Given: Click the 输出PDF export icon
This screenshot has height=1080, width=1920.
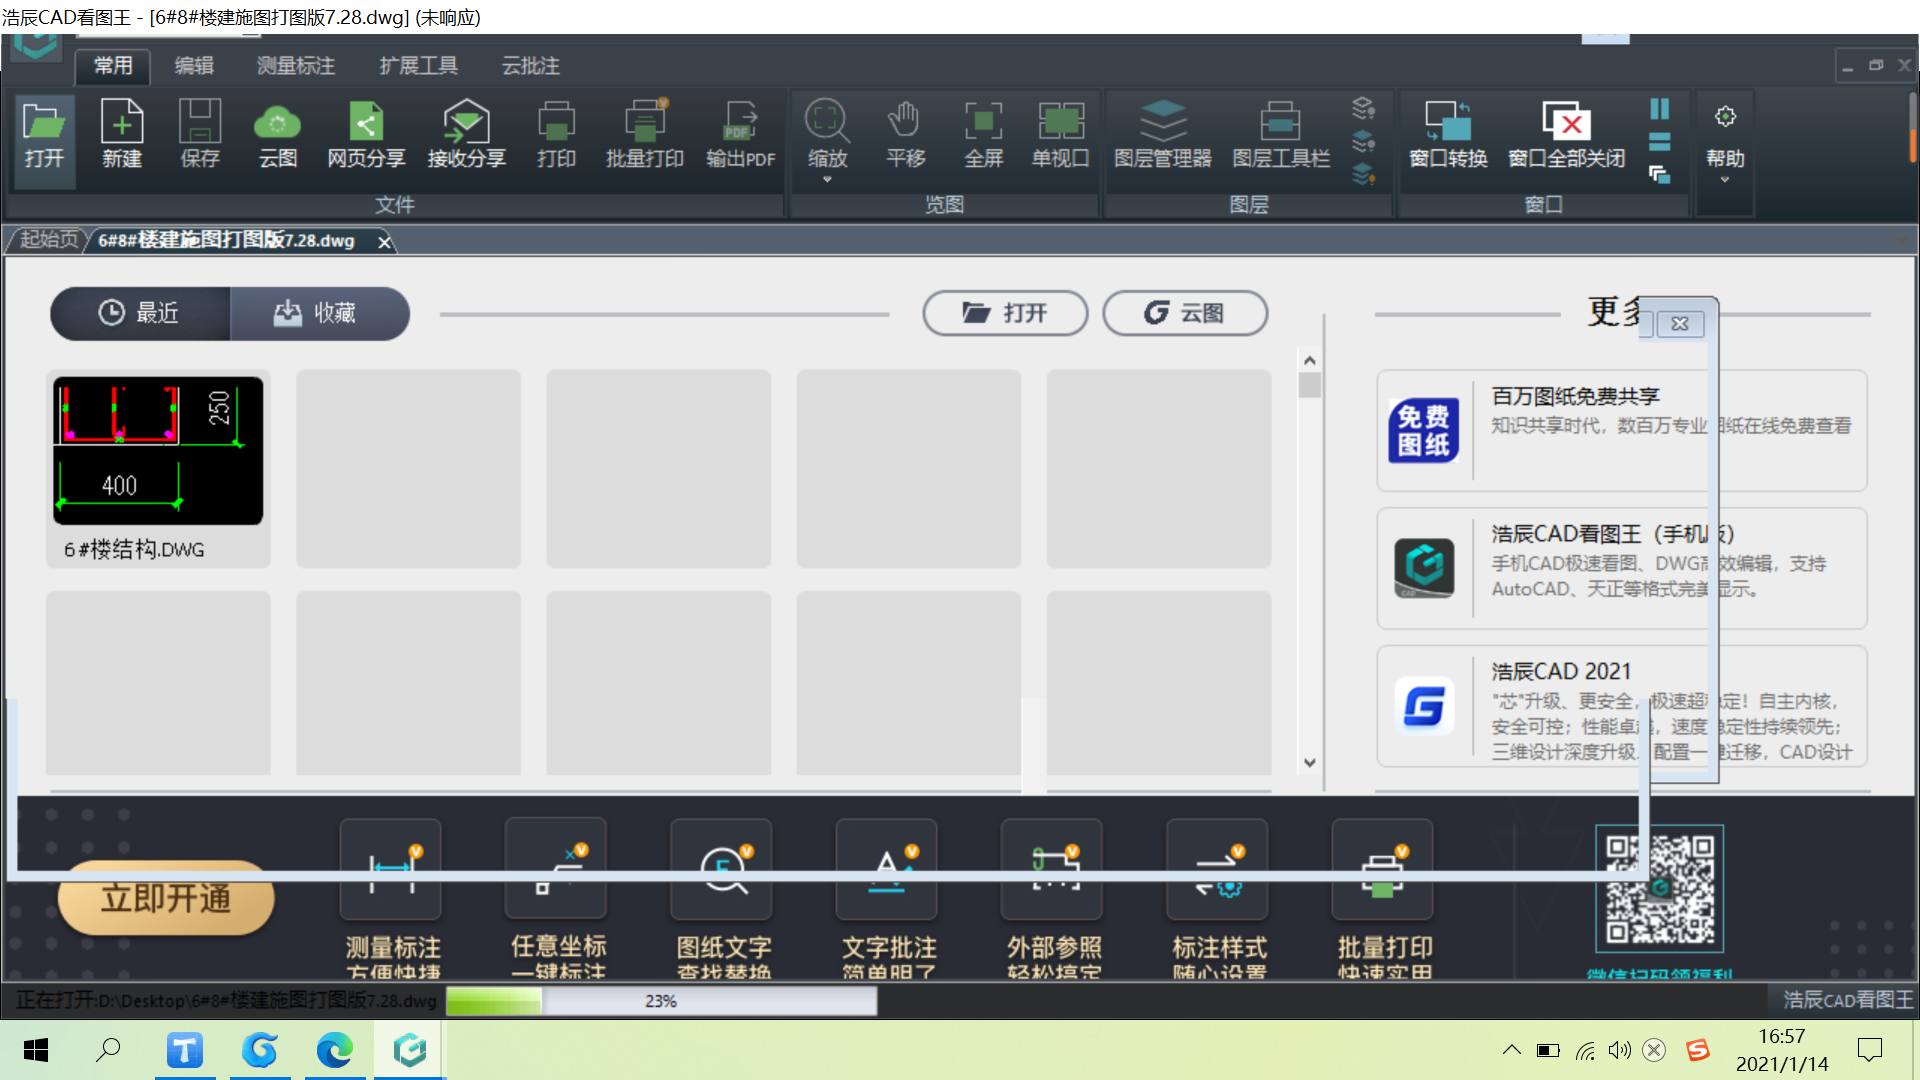Looking at the screenshot, I should coord(741,135).
